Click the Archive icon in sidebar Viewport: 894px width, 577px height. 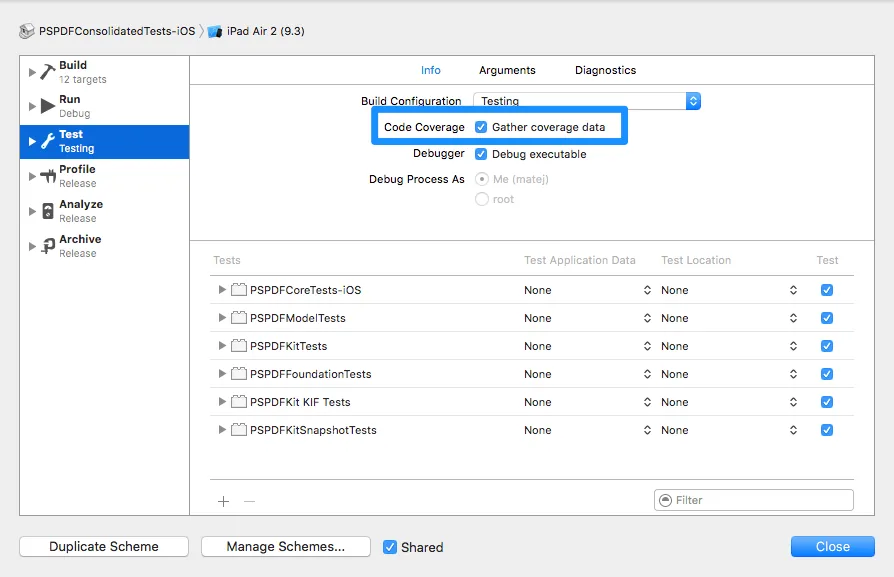coord(48,246)
